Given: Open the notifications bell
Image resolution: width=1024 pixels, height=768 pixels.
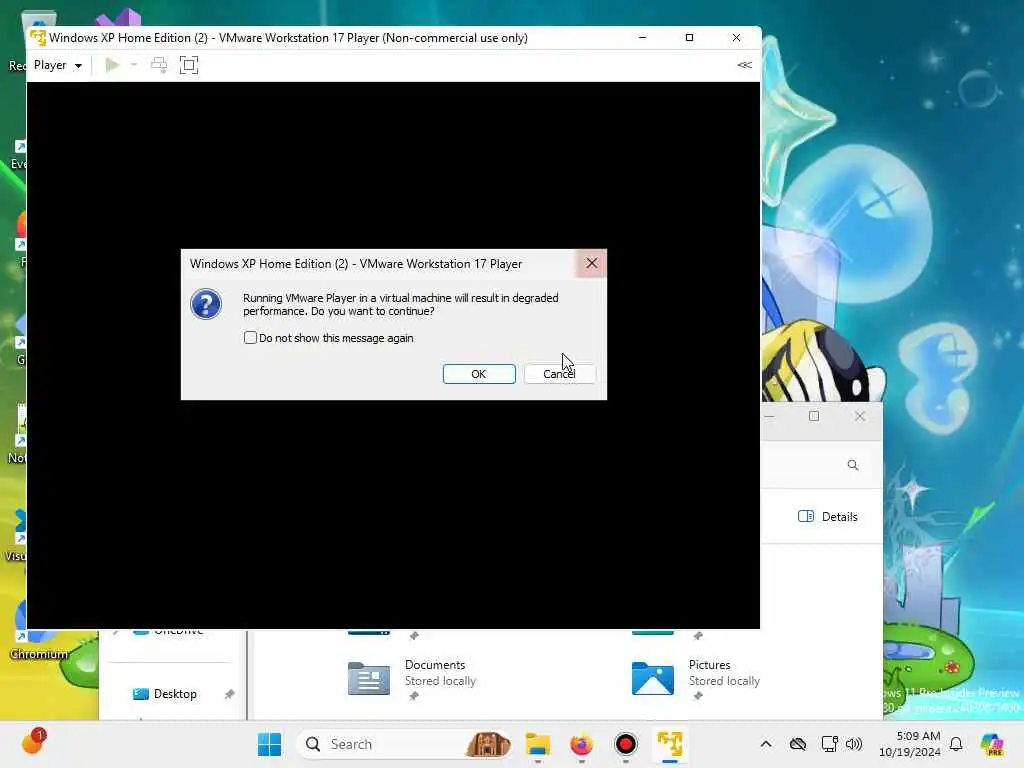Looking at the screenshot, I should 956,744.
